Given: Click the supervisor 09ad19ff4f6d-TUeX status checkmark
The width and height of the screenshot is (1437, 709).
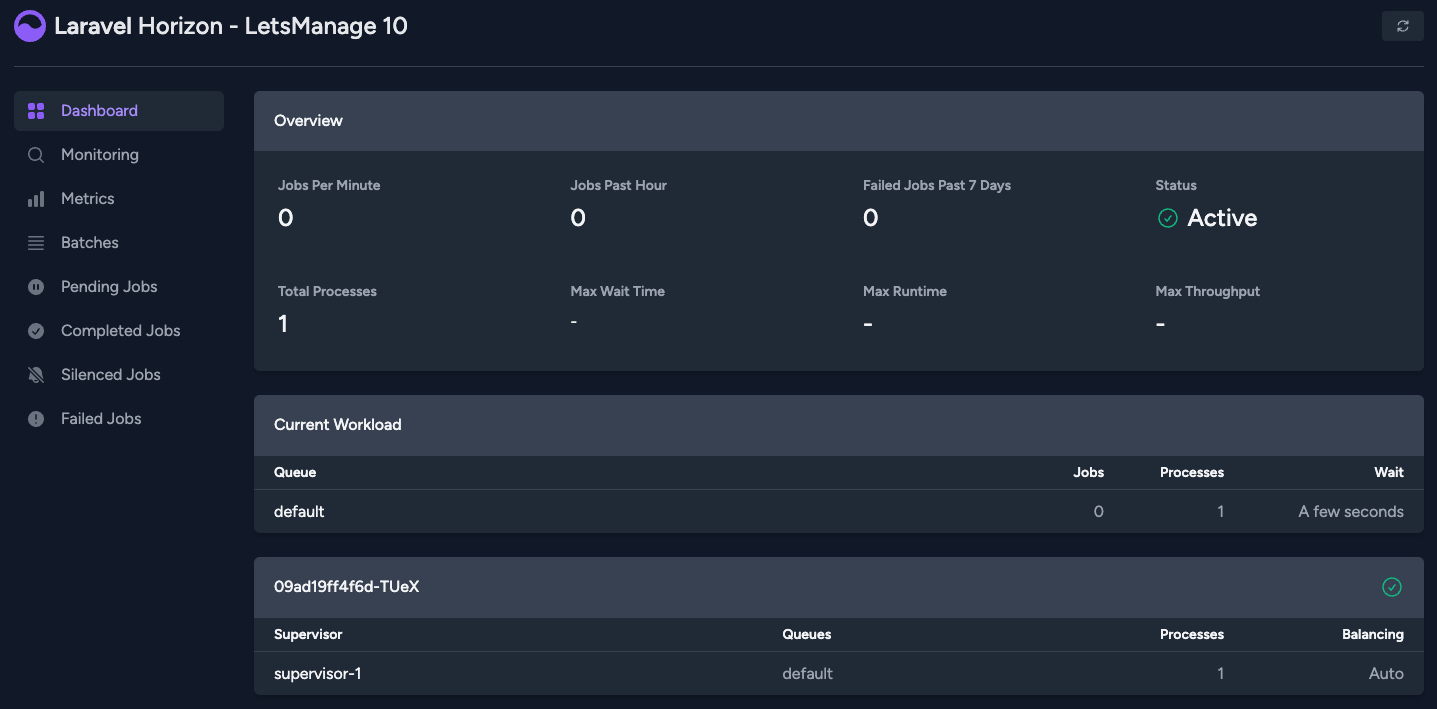Looking at the screenshot, I should point(1391,587).
